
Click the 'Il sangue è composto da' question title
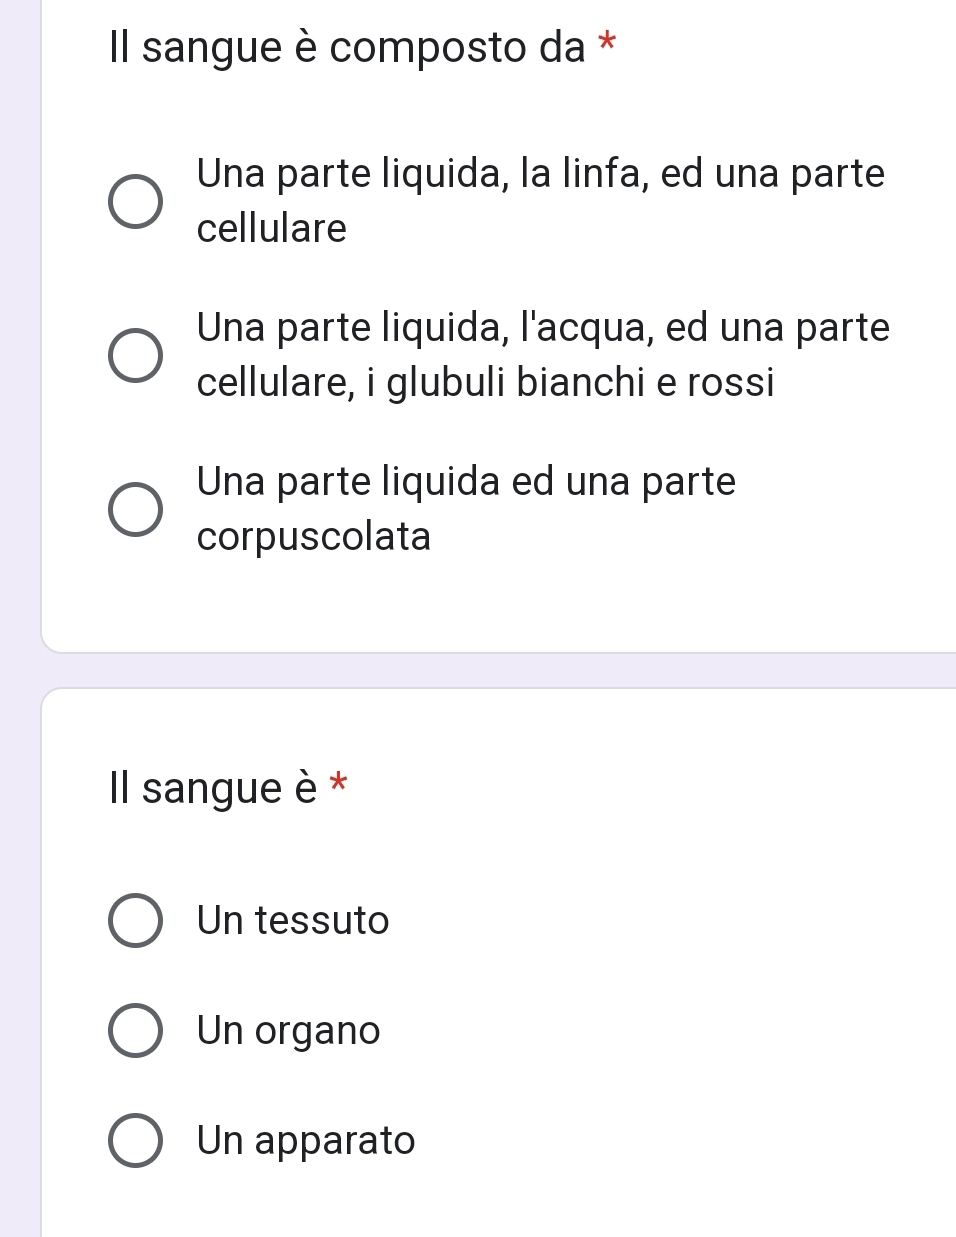pos(347,48)
